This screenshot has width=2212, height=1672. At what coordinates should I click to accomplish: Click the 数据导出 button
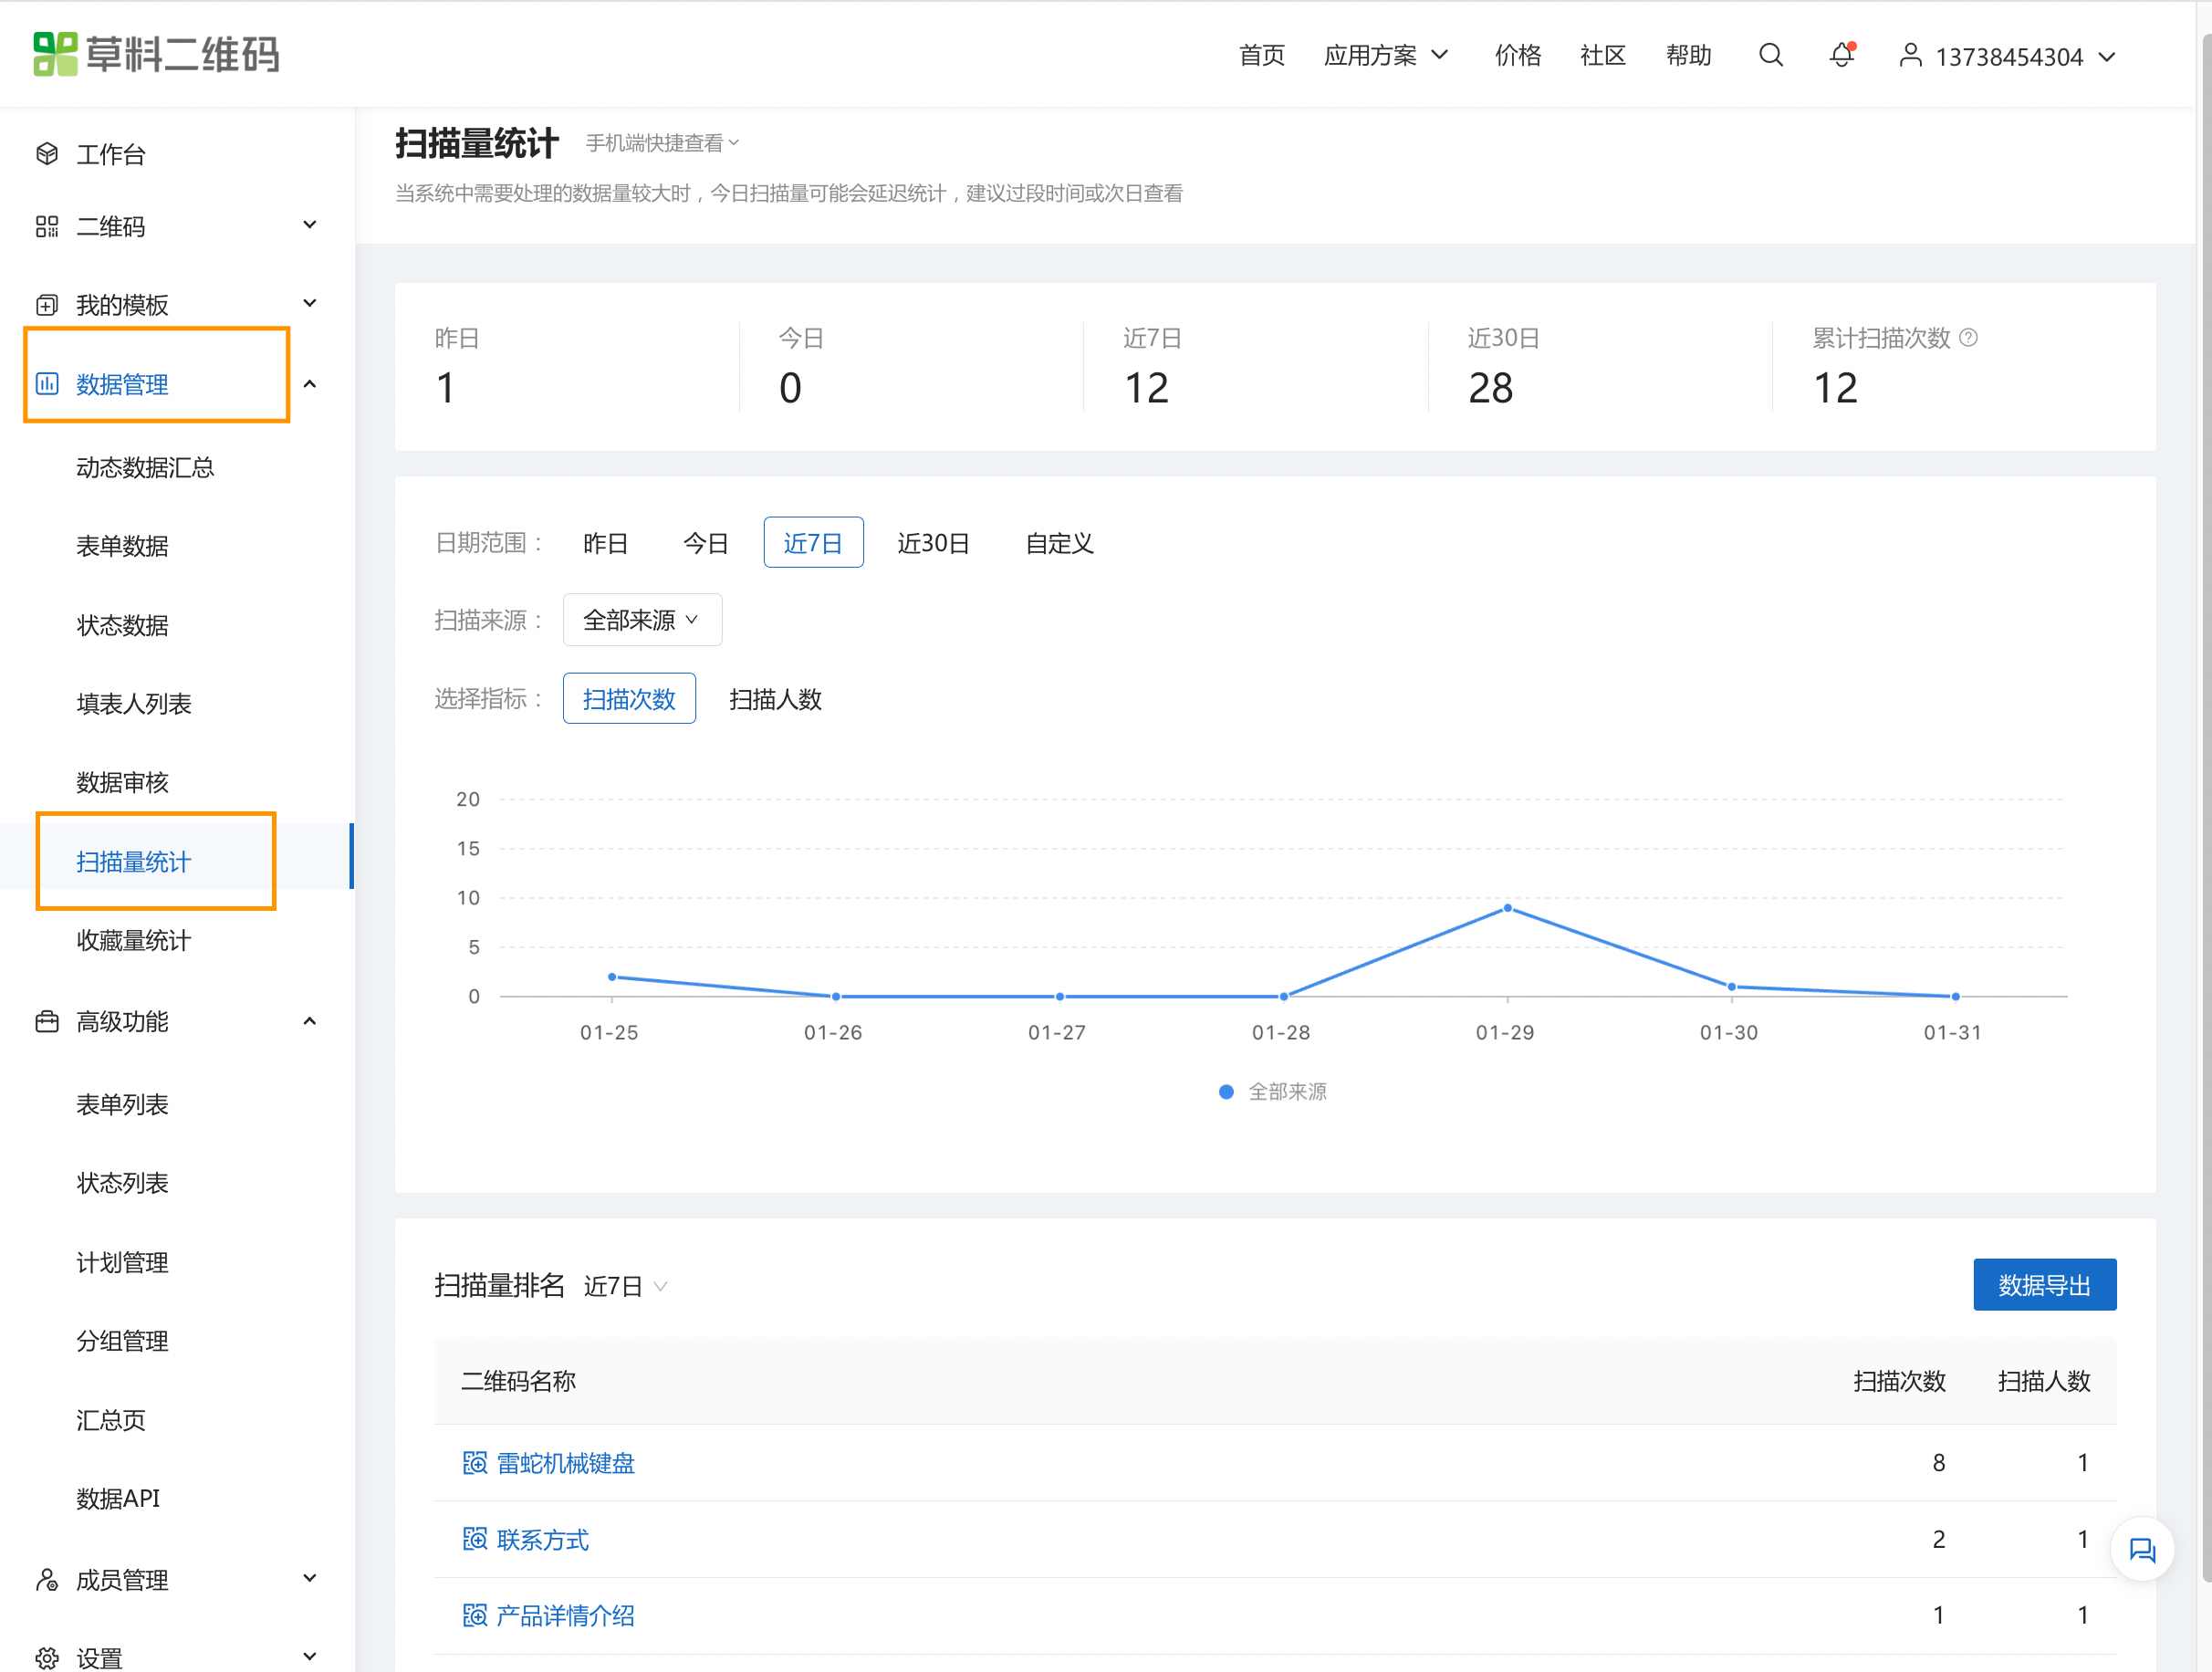[2043, 1285]
